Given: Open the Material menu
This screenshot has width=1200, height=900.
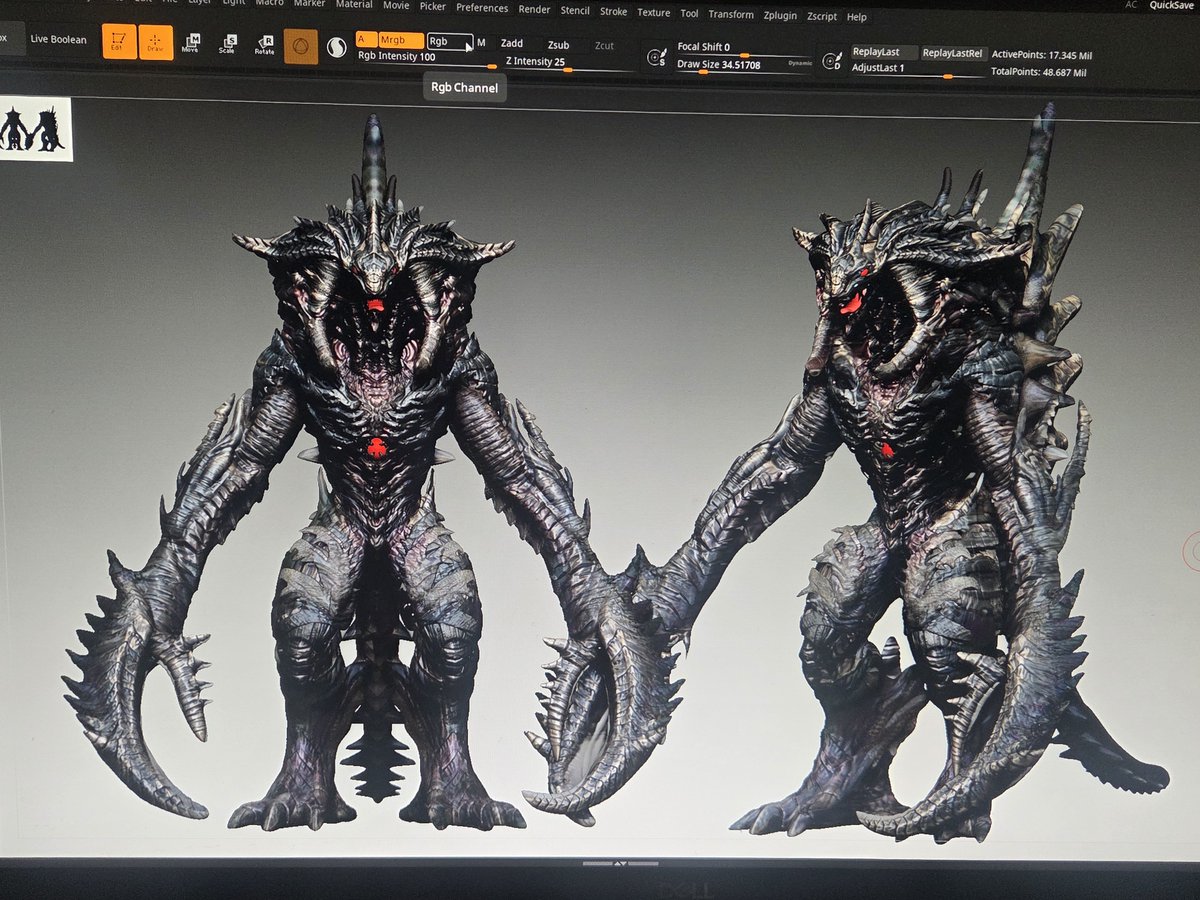Looking at the screenshot, I should point(354,4).
